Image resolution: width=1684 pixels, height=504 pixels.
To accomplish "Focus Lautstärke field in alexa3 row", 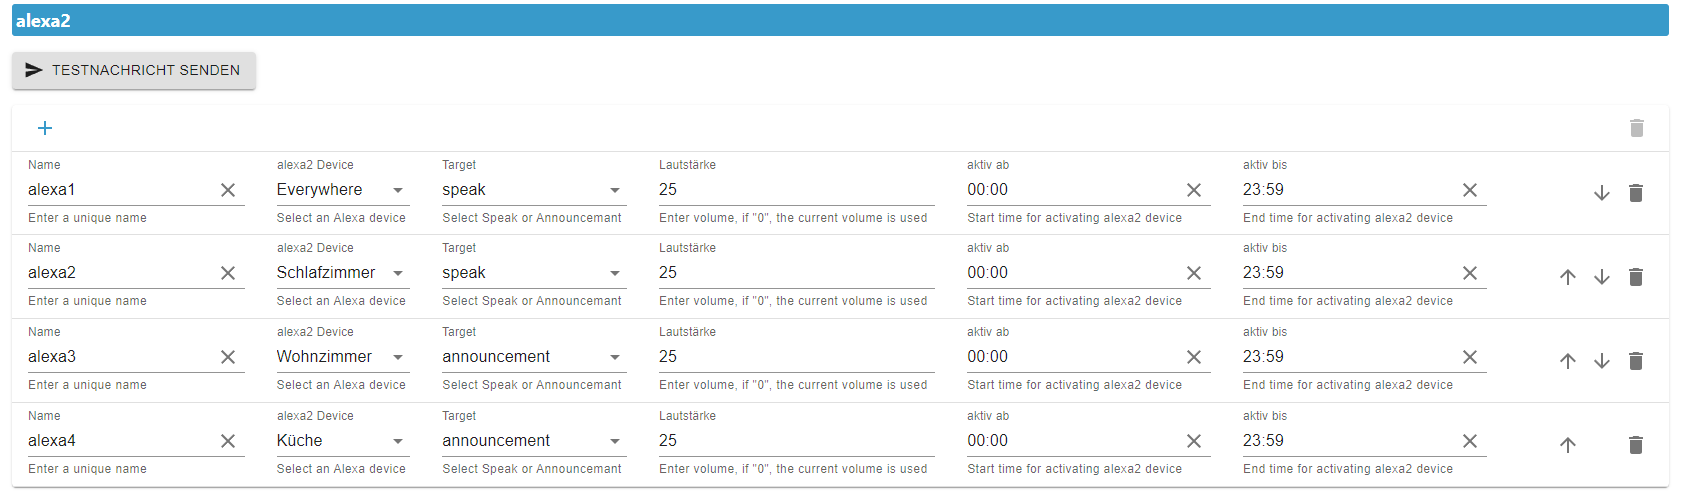I will click(797, 357).
